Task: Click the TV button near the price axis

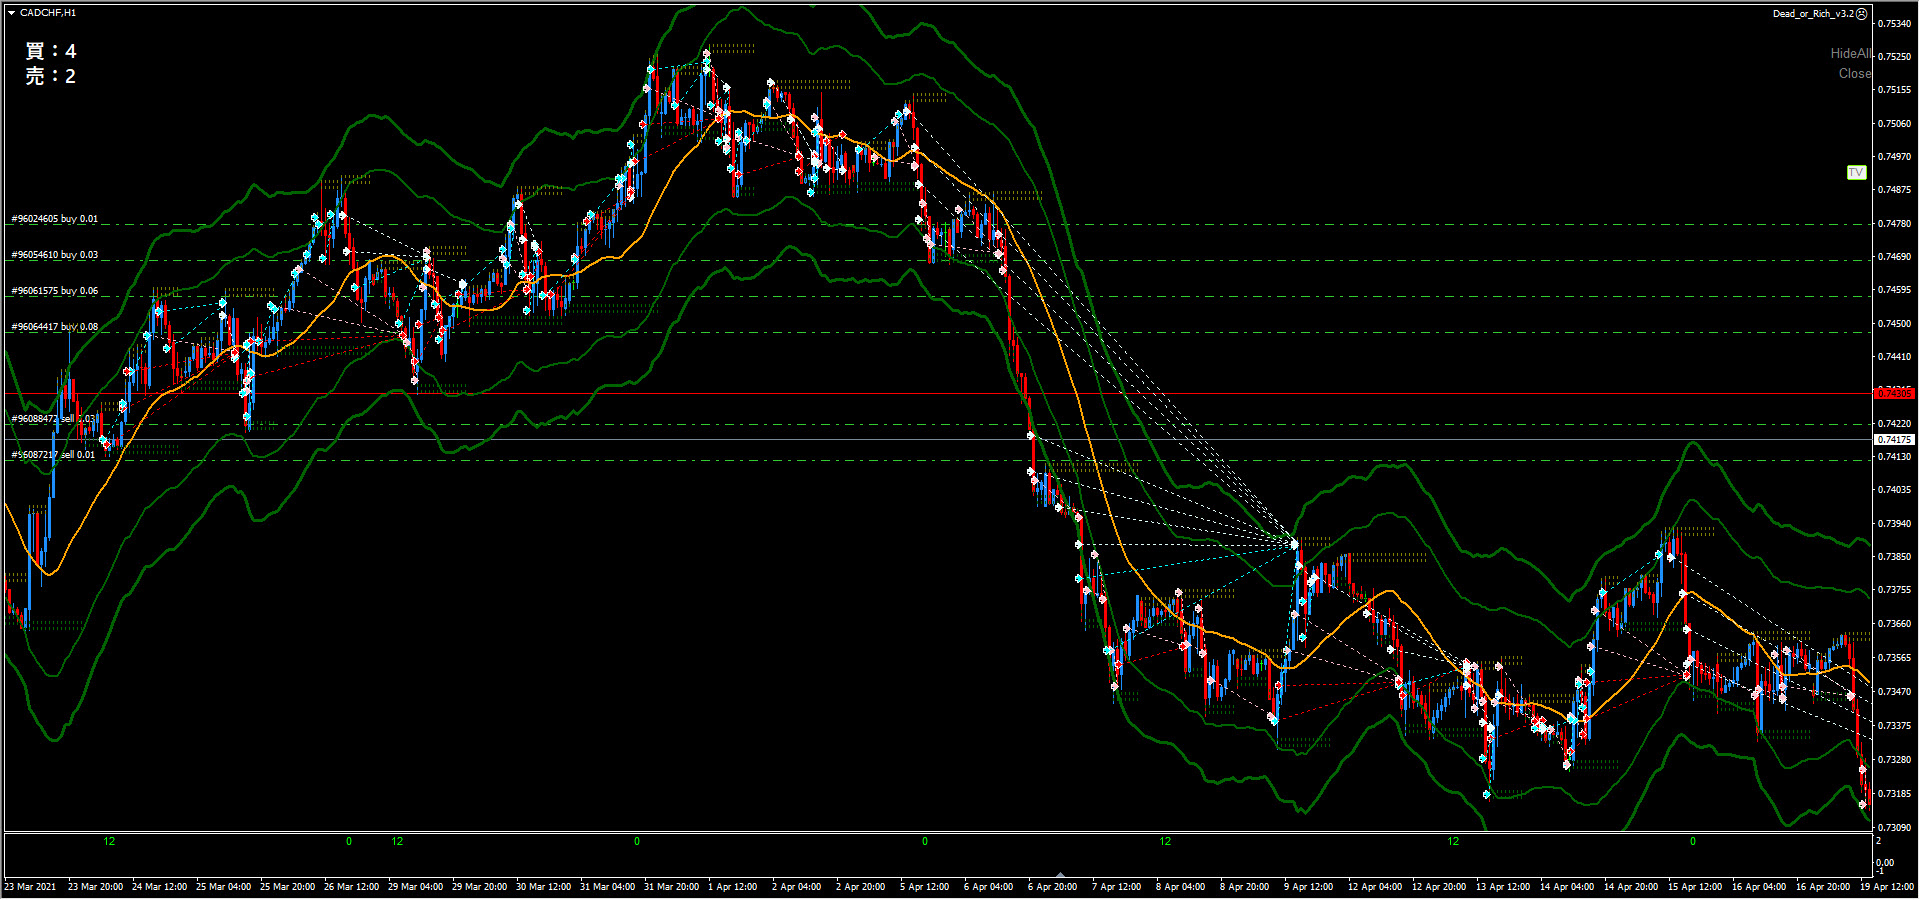Action: pyautogui.click(x=1856, y=173)
